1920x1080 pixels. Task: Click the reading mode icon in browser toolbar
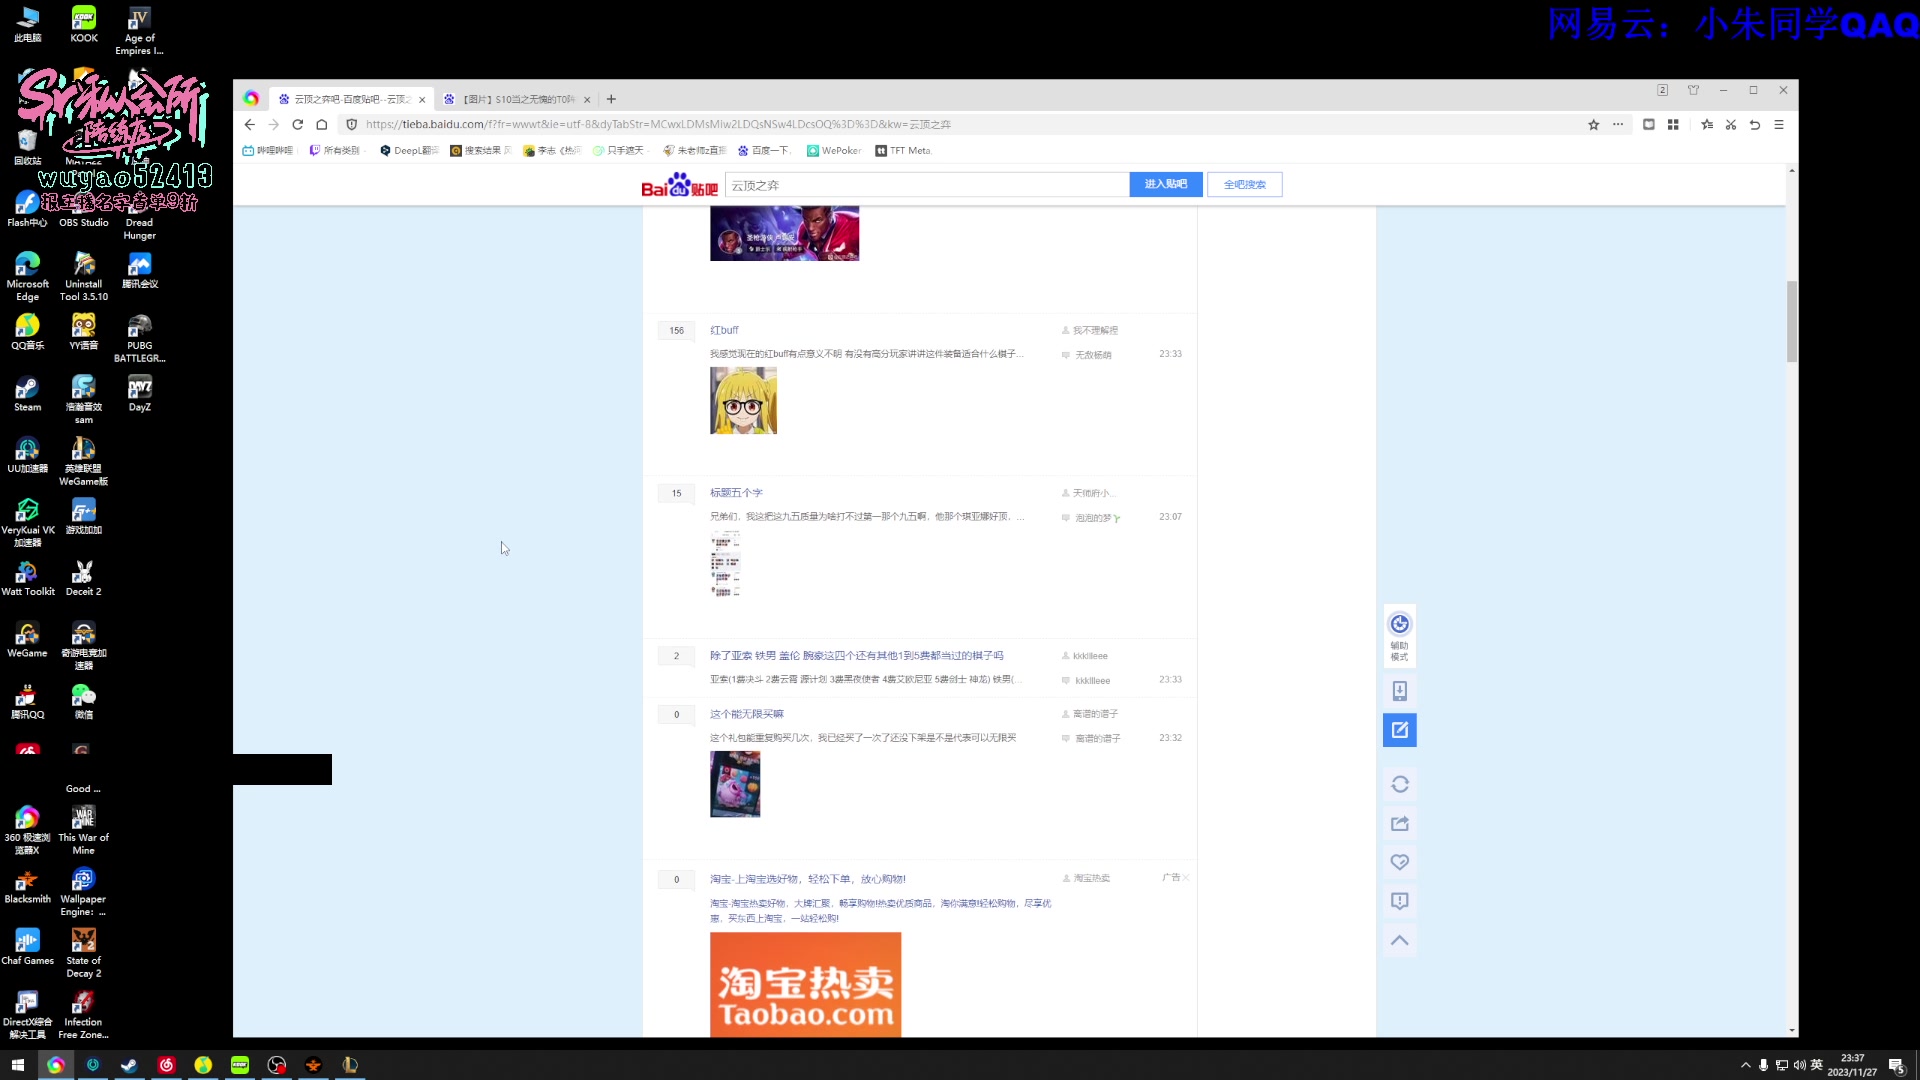click(1649, 125)
